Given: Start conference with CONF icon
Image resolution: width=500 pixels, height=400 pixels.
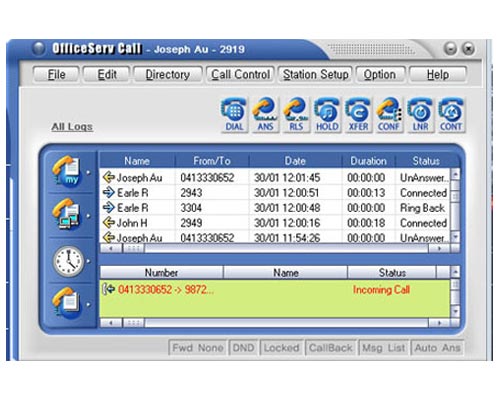Looking at the screenshot, I should coord(389,115).
